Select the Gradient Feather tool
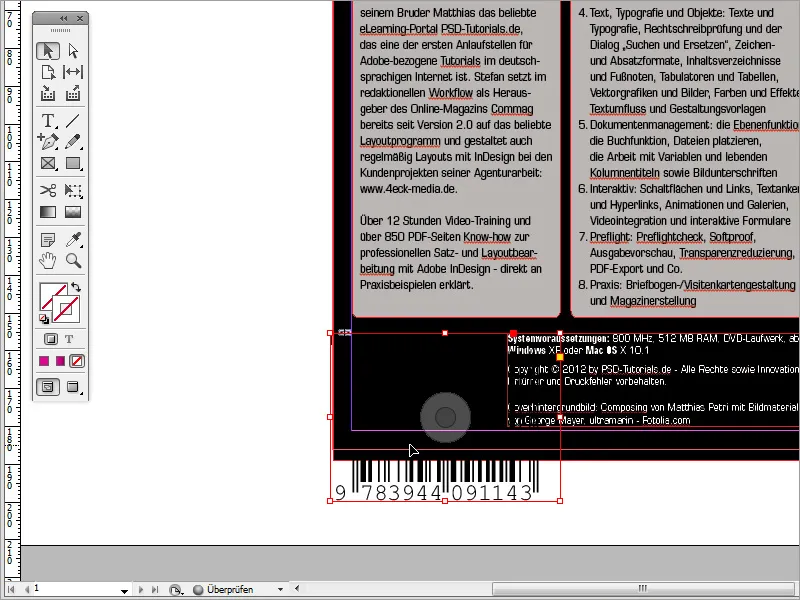The width and height of the screenshot is (800, 600). [x=73, y=212]
